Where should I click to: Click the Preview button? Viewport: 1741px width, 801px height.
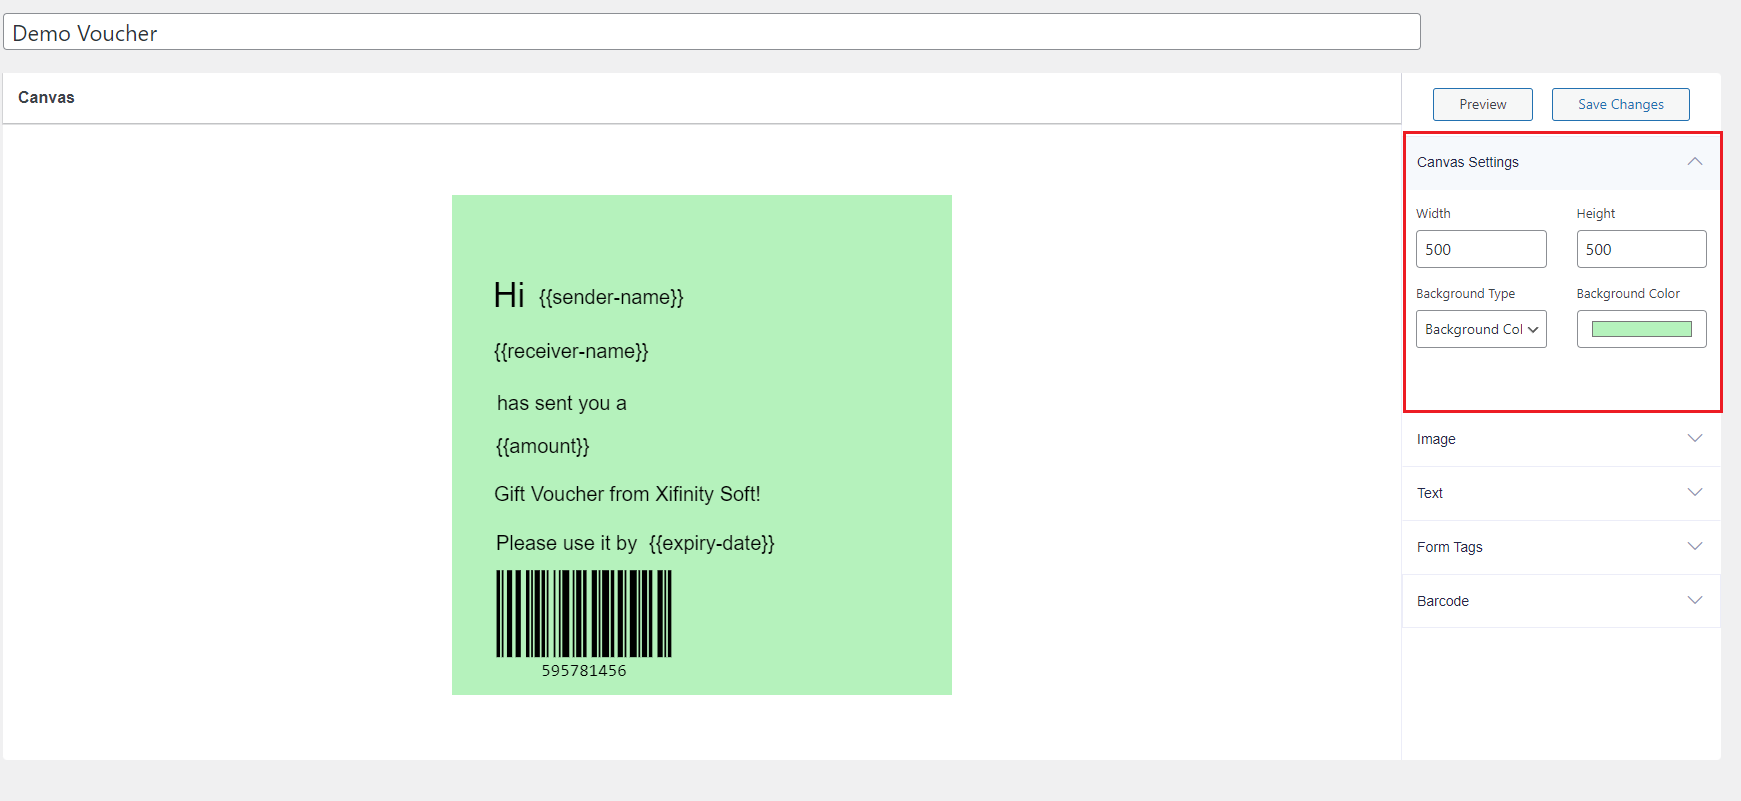(x=1482, y=104)
